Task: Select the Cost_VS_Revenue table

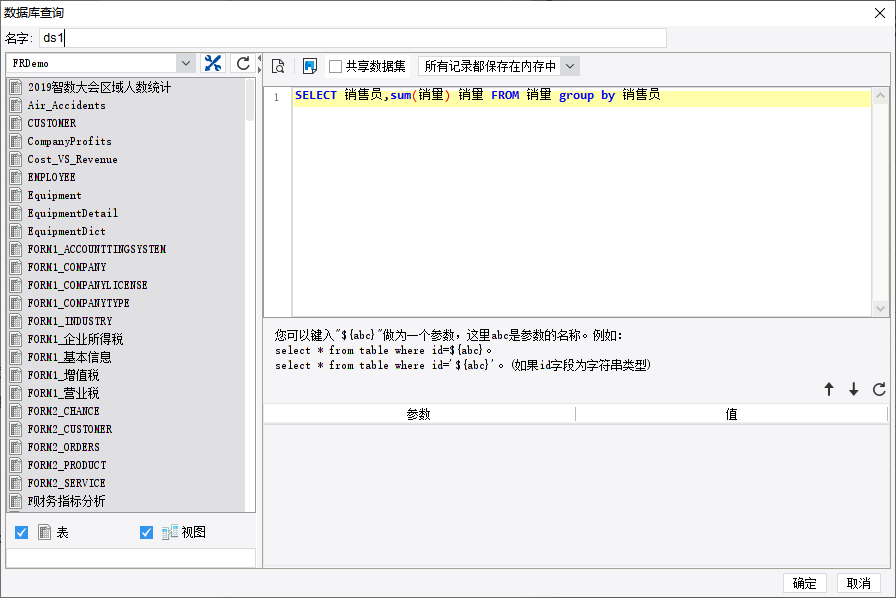Action: point(72,159)
